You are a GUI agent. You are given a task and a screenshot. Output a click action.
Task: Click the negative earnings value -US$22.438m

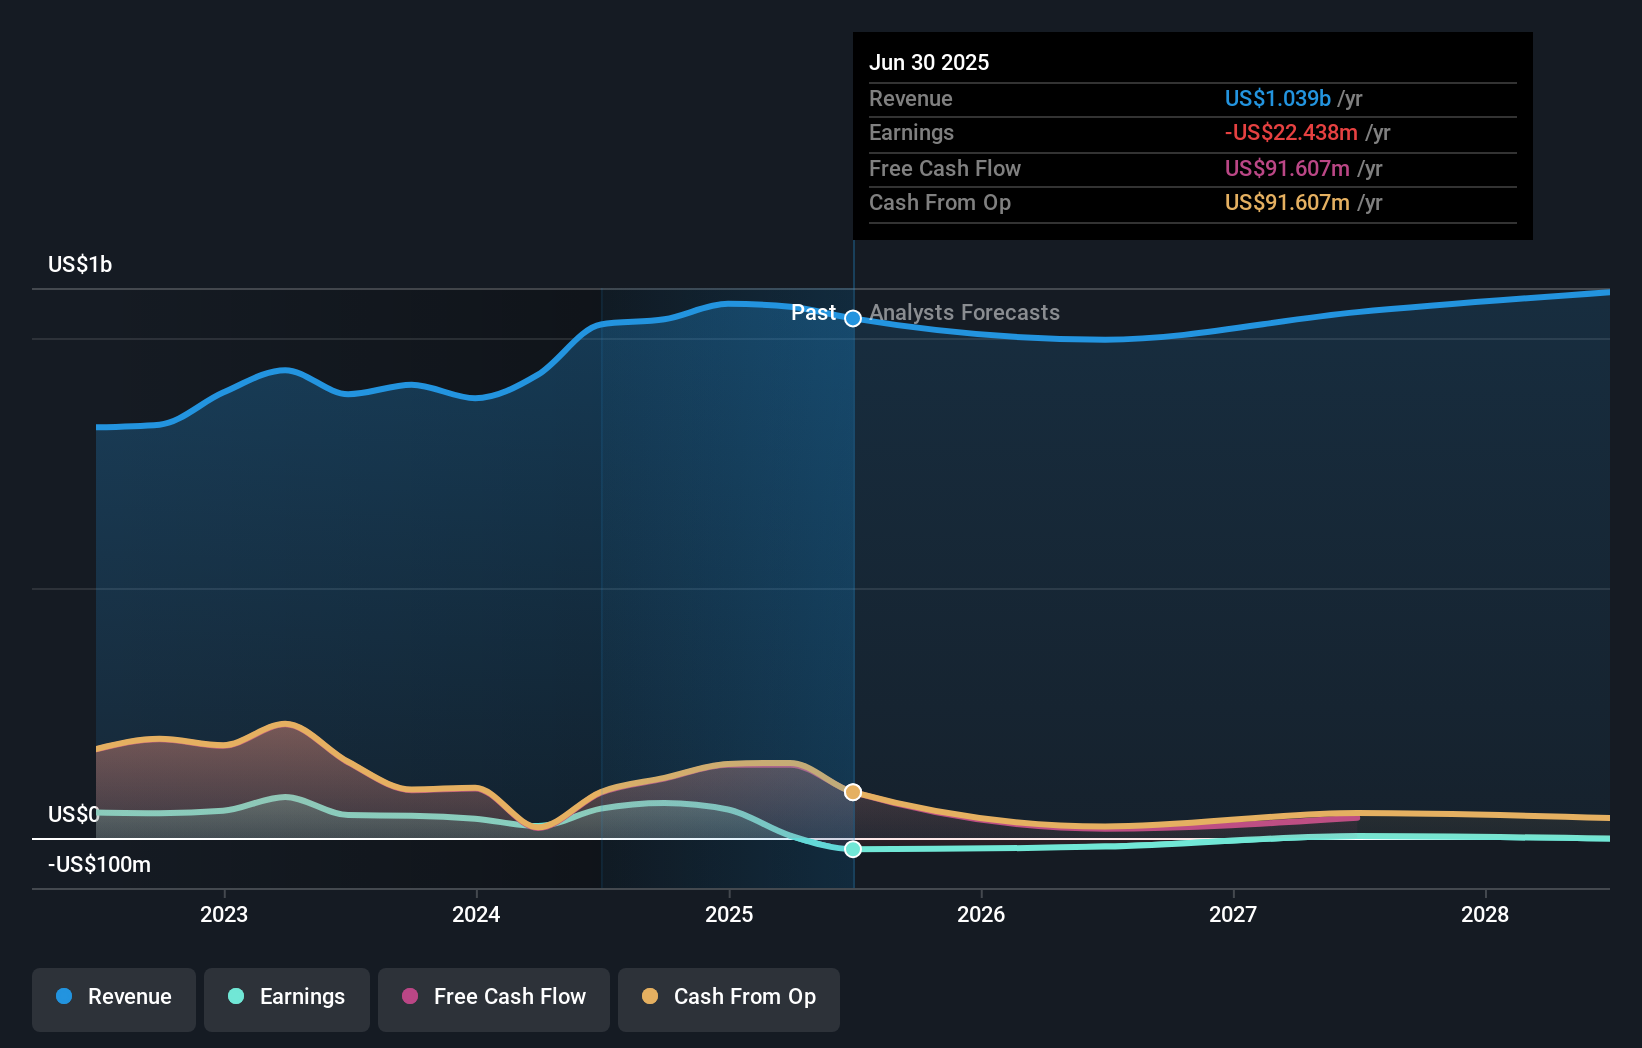[x=1291, y=133]
